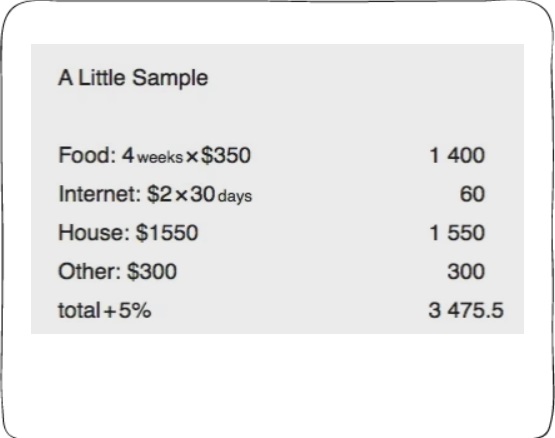The height and width of the screenshot is (438, 555).
Task: Click the Other: $300 line
Action: 117,271
